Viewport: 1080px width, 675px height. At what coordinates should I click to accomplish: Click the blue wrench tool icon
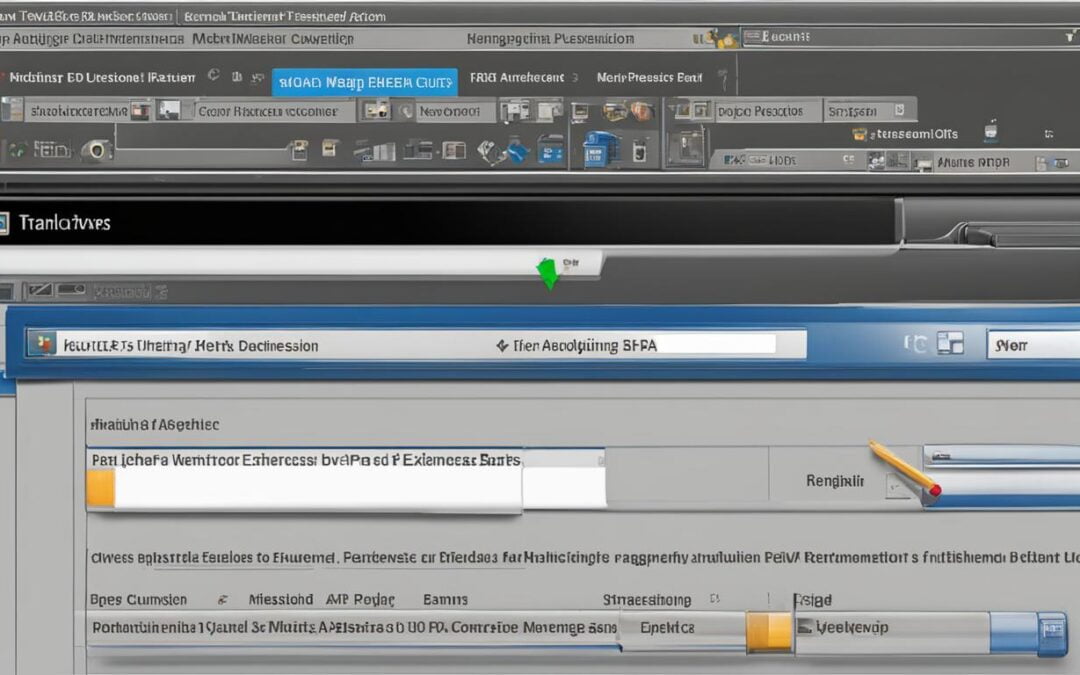point(516,152)
